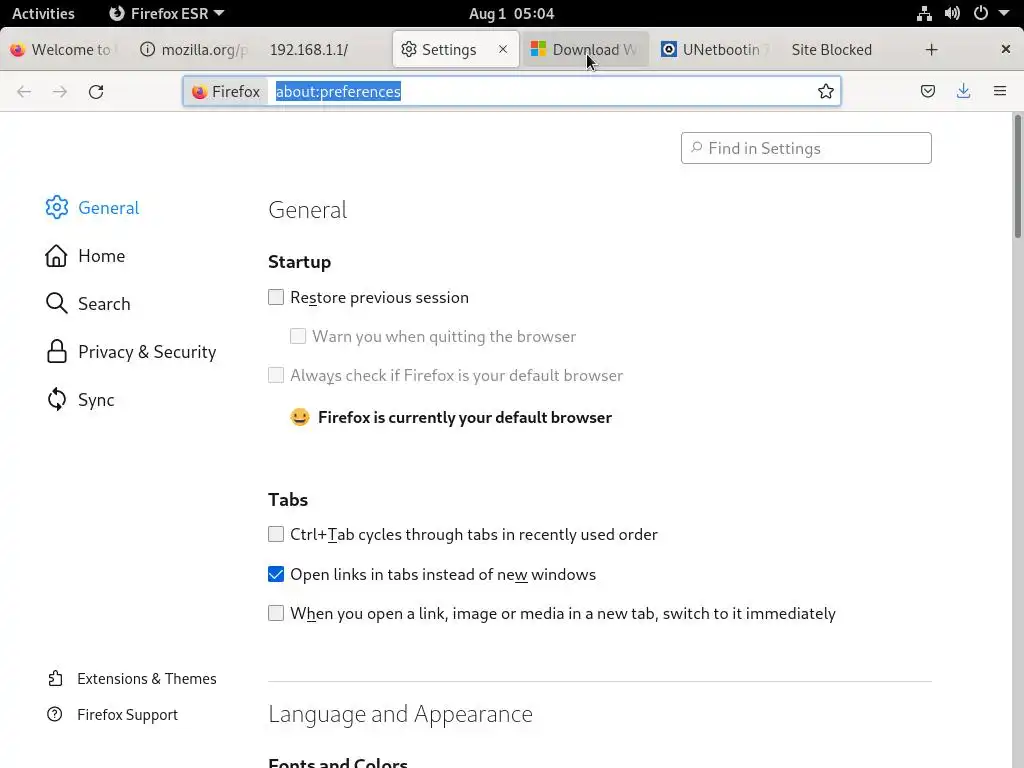The height and width of the screenshot is (768, 1024).
Task: Click the bookmark star icon
Action: click(826, 91)
